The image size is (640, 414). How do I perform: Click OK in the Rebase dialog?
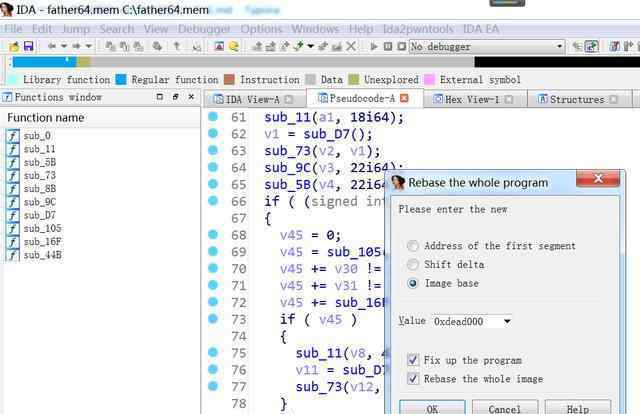[x=431, y=408]
